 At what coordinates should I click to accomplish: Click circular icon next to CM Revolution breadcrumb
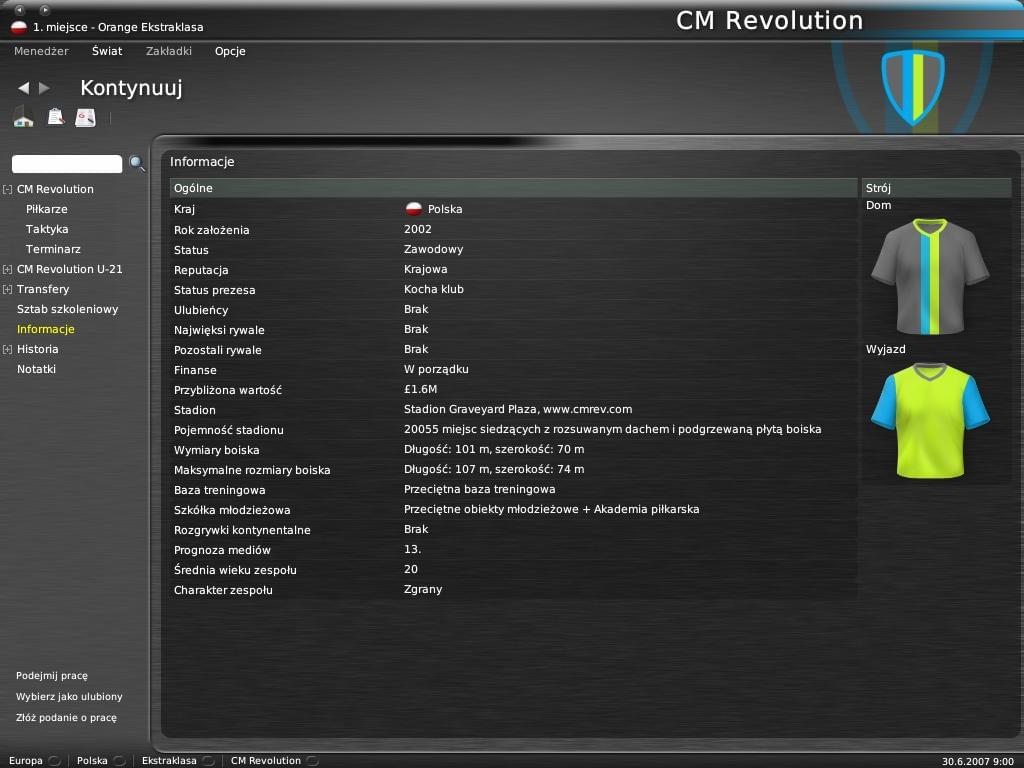(x=313, y=761)
